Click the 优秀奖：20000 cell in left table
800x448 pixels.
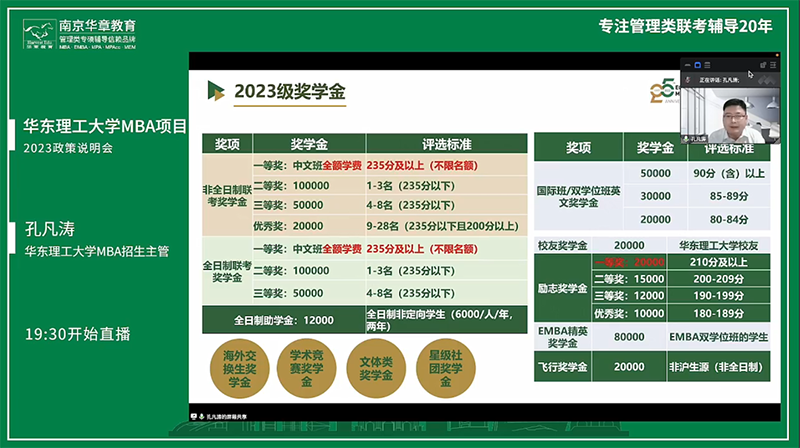pos(309,226)
